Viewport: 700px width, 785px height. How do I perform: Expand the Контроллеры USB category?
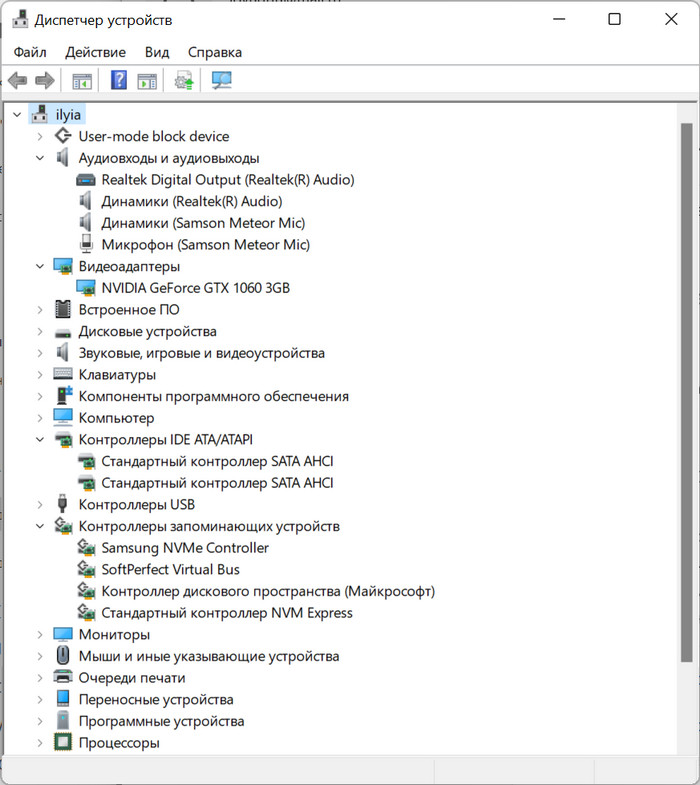point(40,505)
